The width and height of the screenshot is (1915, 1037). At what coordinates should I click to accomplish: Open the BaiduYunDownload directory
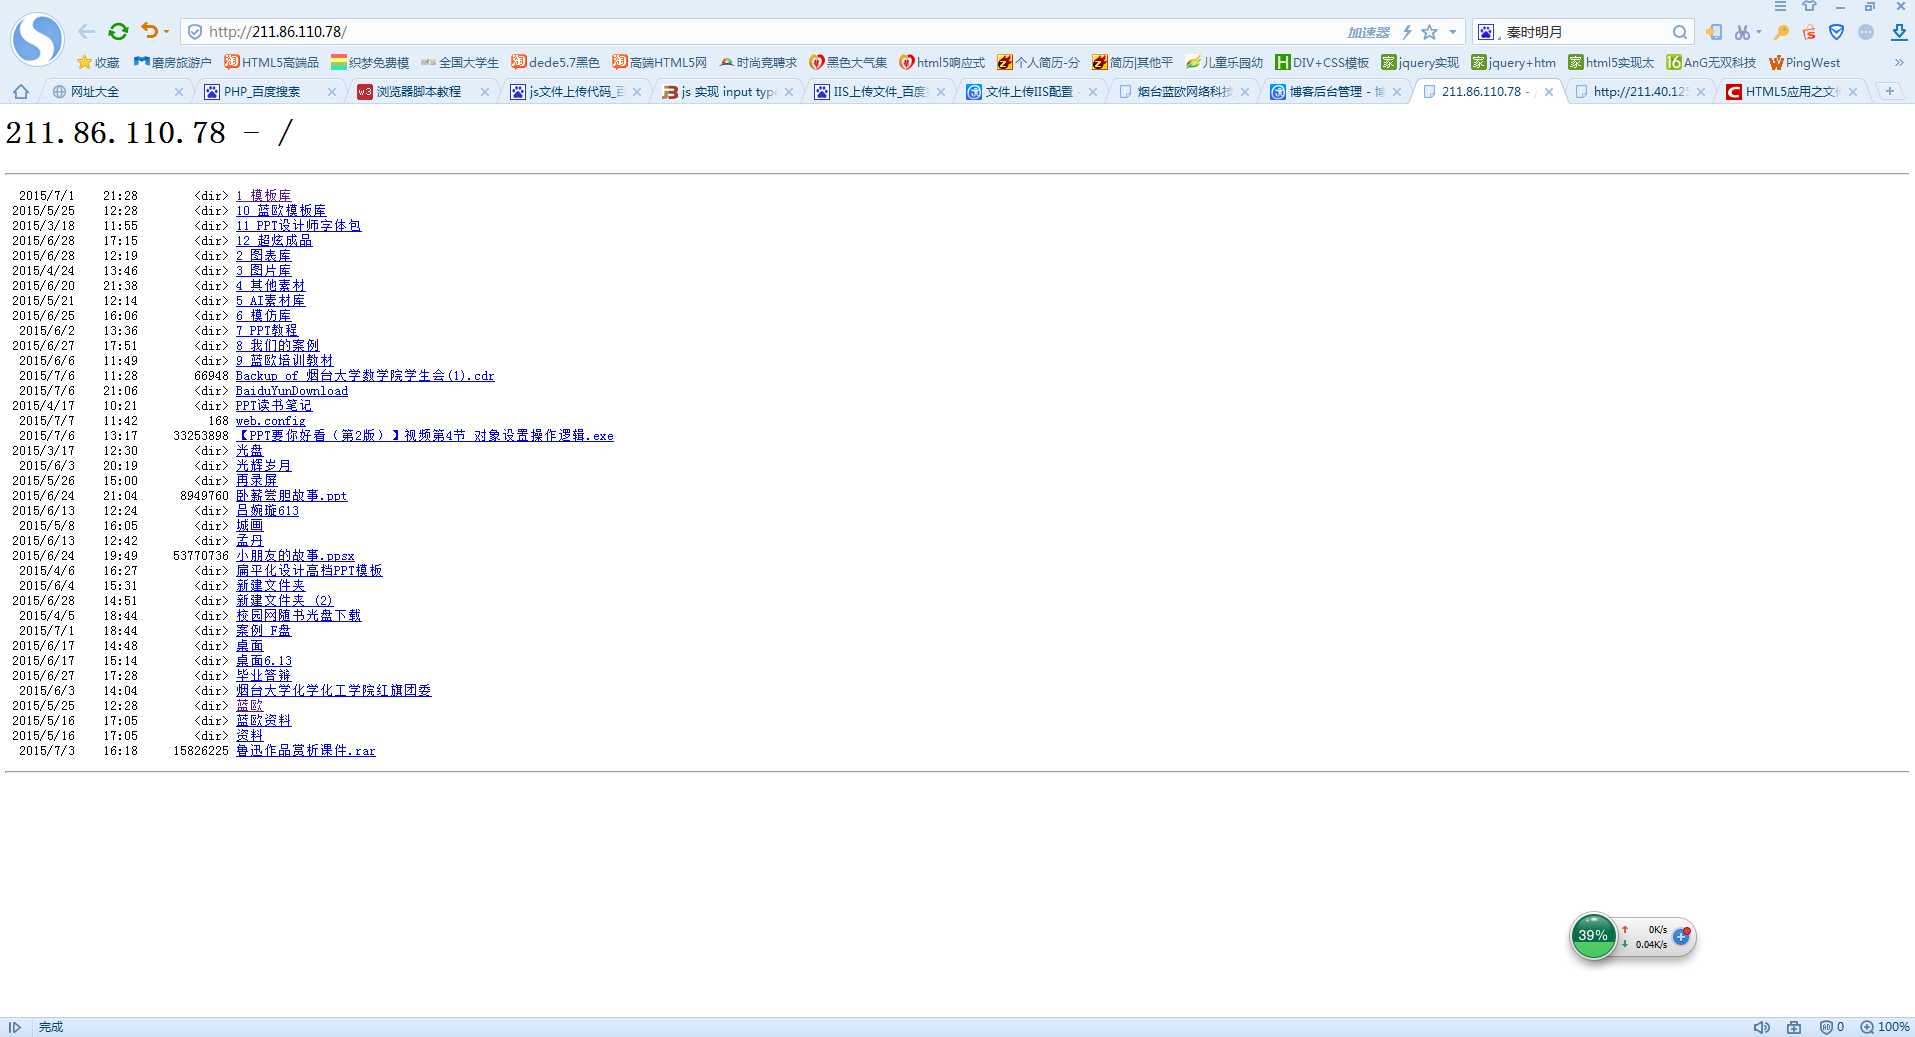(x=292, y=391)
